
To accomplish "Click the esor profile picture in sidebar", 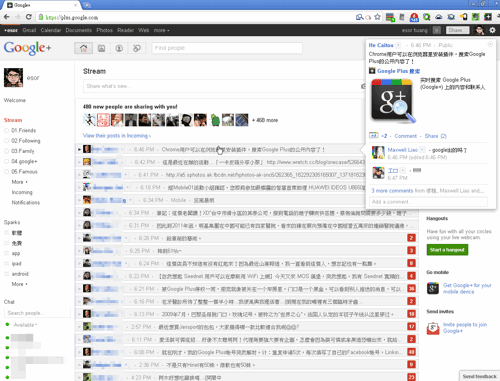I will (13, 78).
